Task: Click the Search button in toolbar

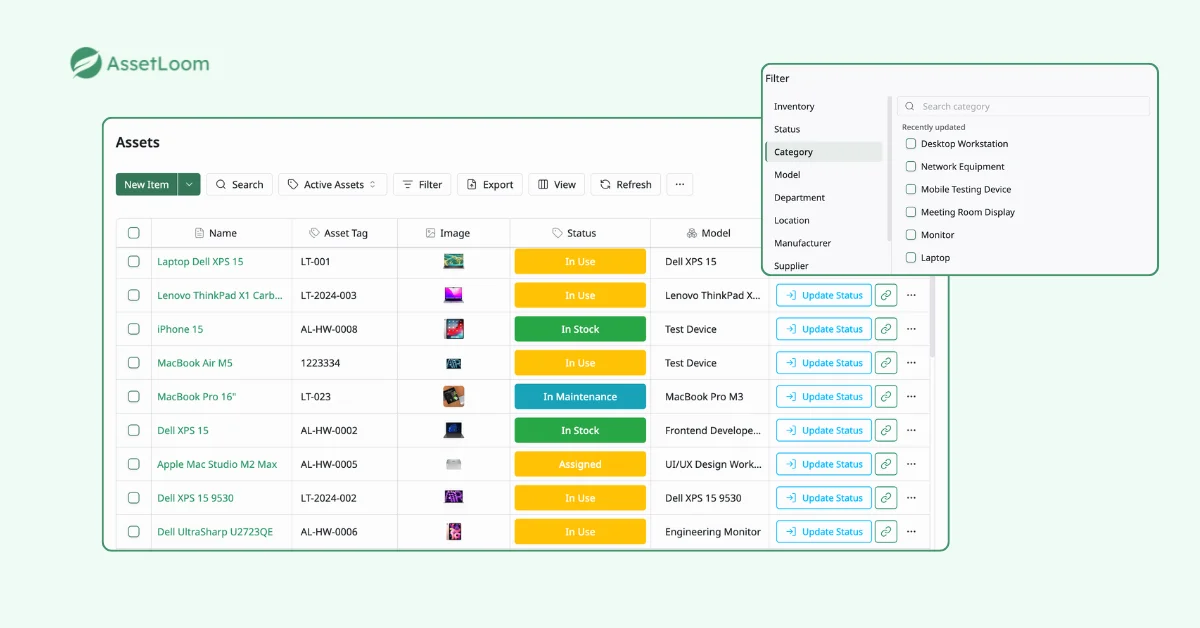Action: (x=239, y=184)
